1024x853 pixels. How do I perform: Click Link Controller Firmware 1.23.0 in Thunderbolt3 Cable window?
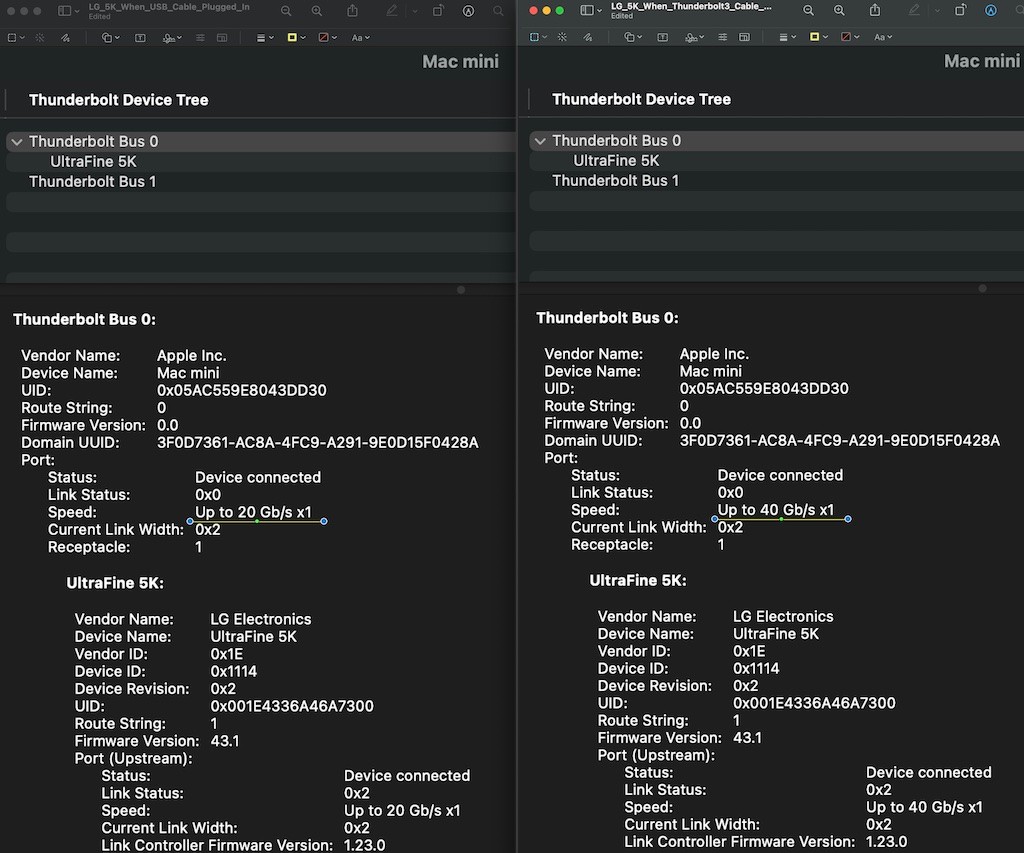[886, 841]
